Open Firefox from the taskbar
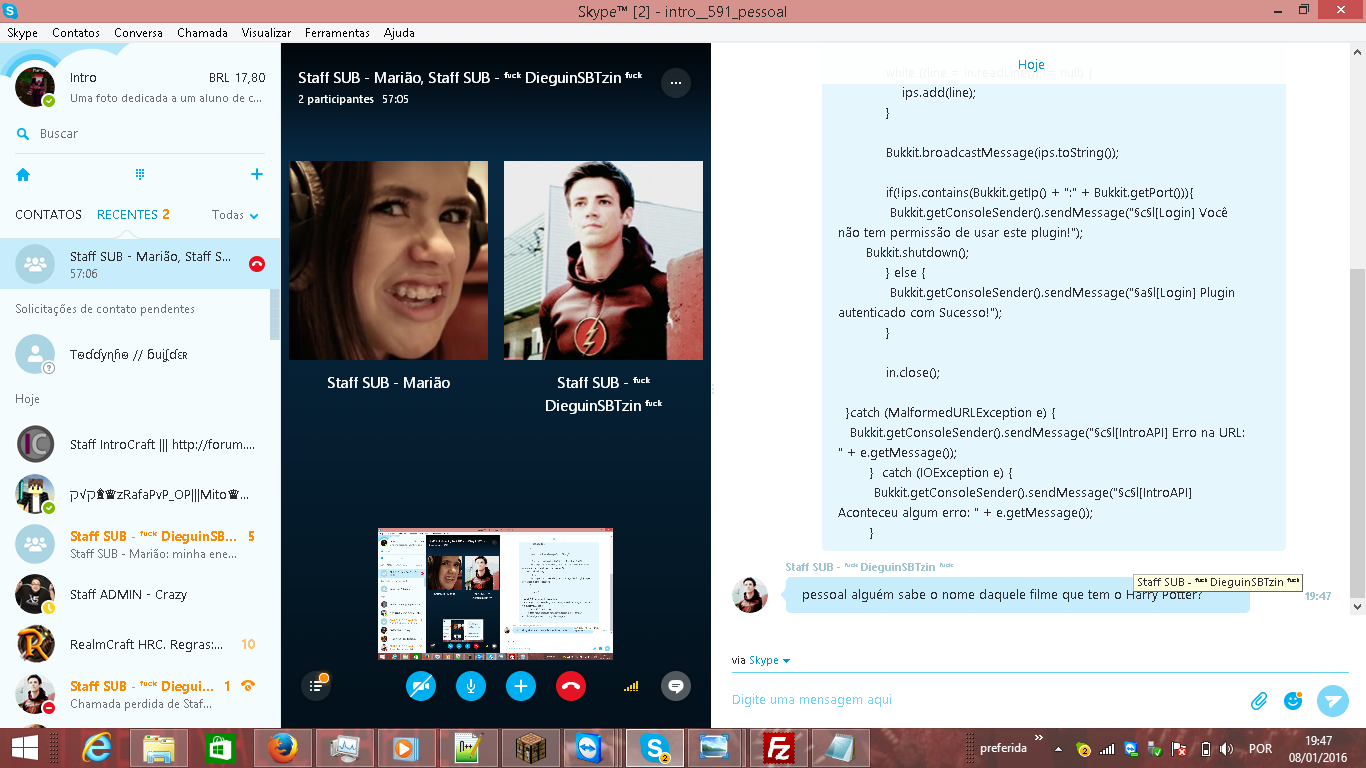The height and width of the screenshot is (768, 1366). pos(283,748)
